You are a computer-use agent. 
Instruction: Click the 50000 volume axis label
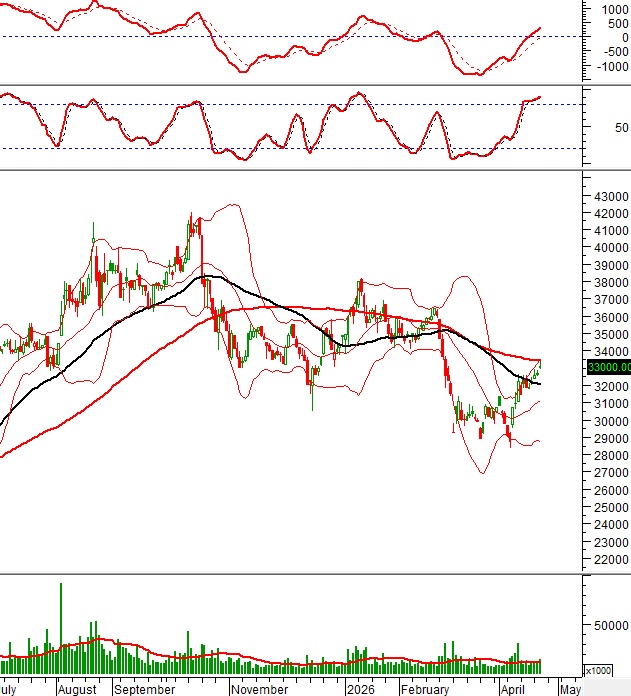pyautogui.click(x=609, y=626)
